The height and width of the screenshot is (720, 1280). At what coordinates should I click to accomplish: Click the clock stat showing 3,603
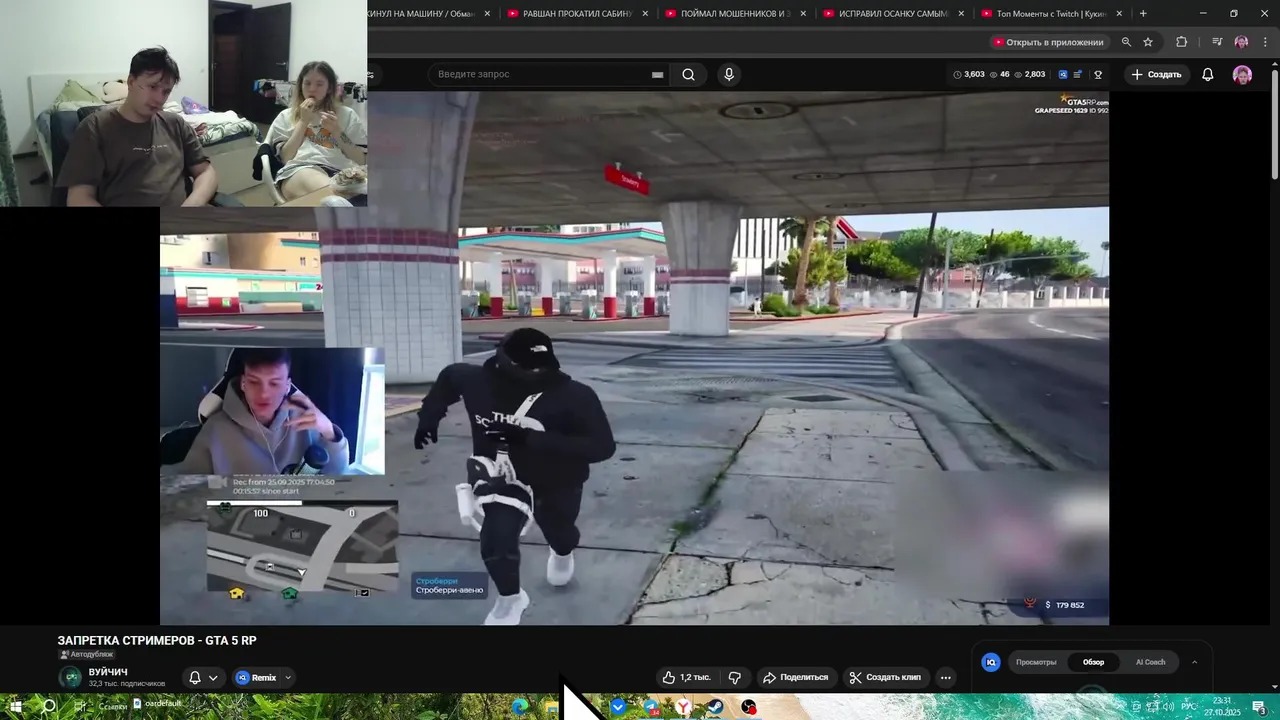pos(969,74)
